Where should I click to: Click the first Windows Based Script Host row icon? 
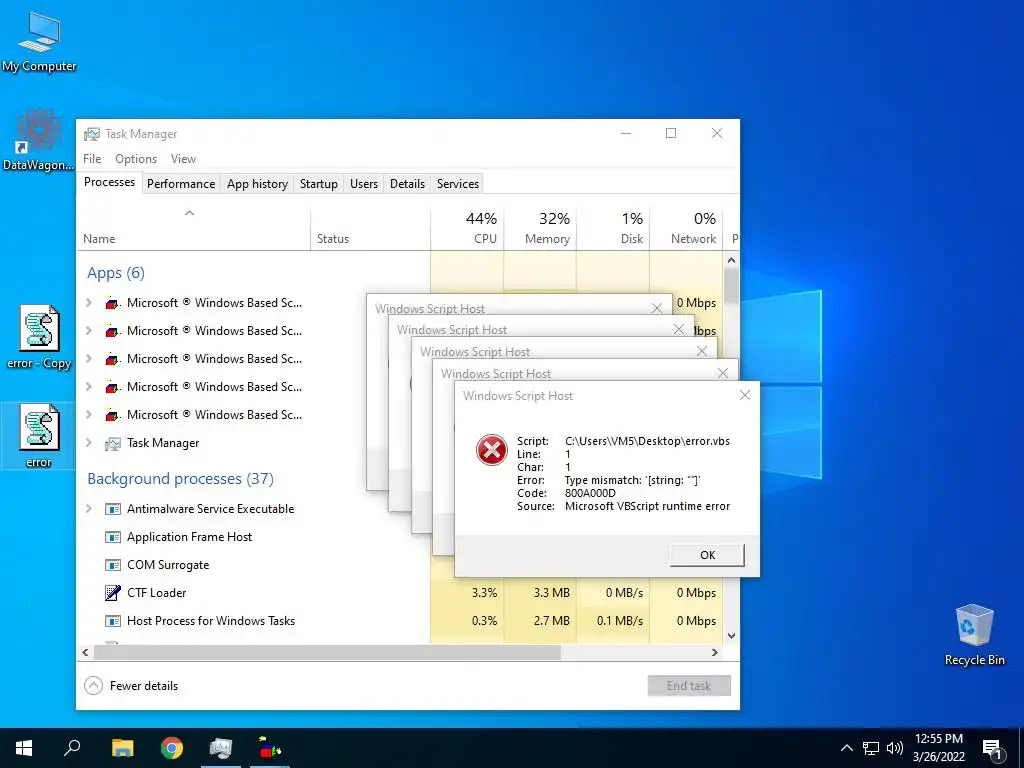(x=112, y=303)
